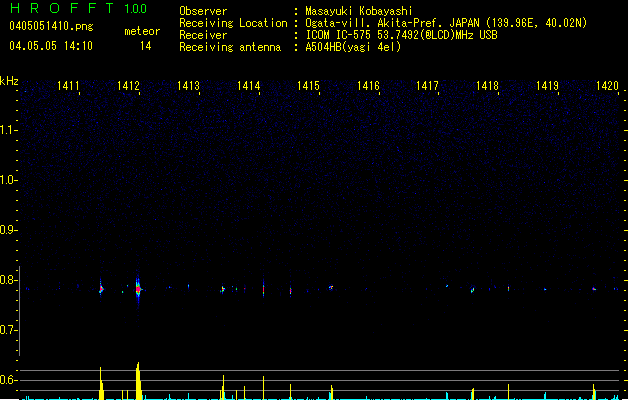The image size is (629, 400).
Task: Click location text Ogata-vill. Akita-Pref. JAPAN
Action: point(392,23)
